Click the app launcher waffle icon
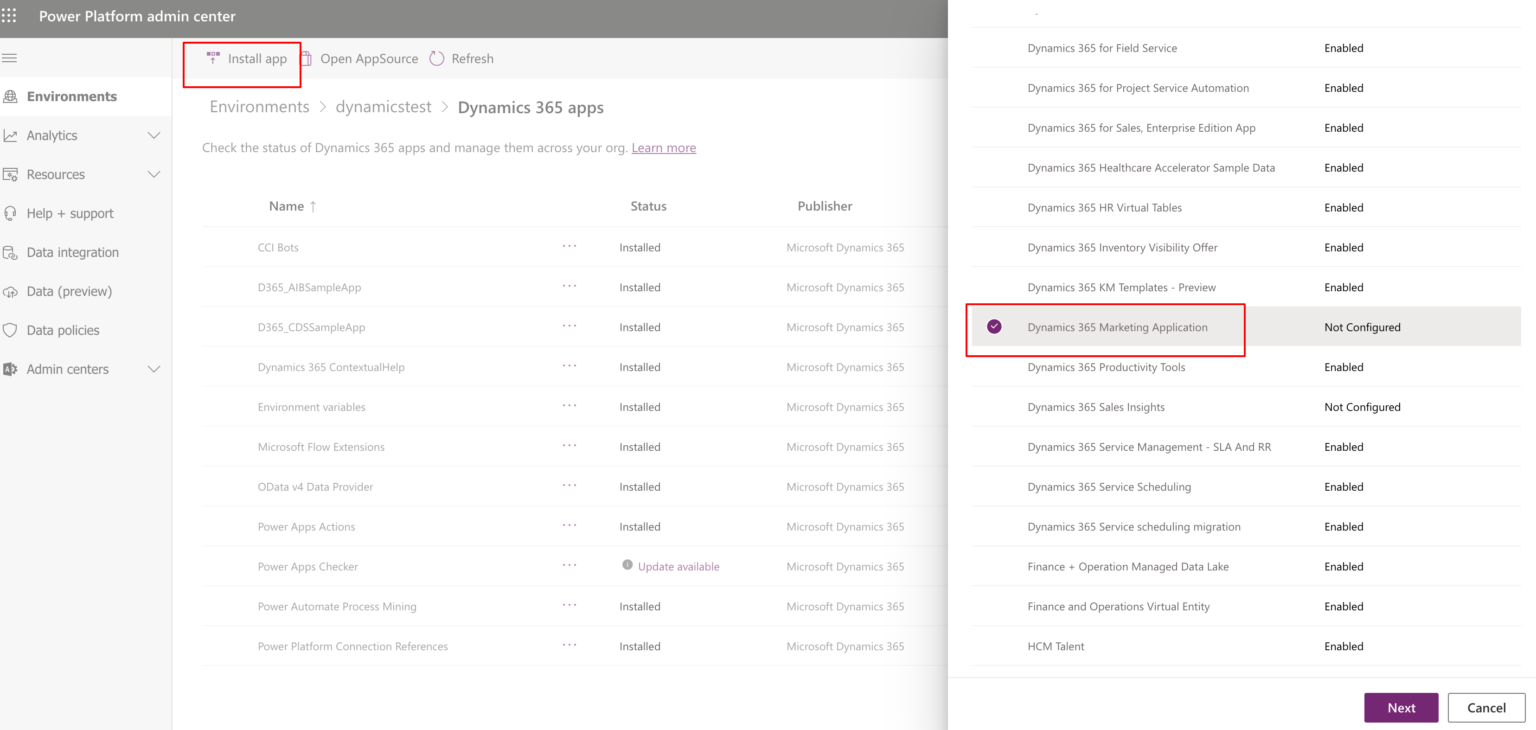The image size is (1536, 730). pos(12,16)
